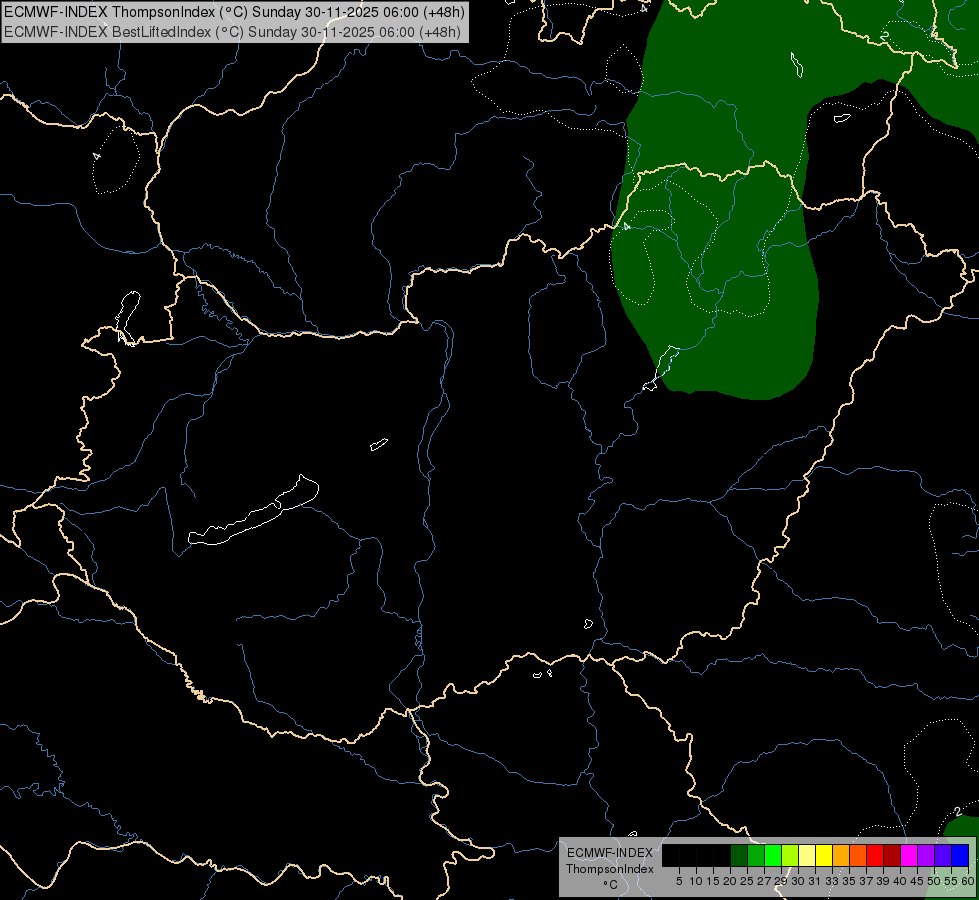Image resolution: width=979 pixels, height=900 pixels.
Task: Click the blue 55–60 legend swatch
Action: point(960,855)
